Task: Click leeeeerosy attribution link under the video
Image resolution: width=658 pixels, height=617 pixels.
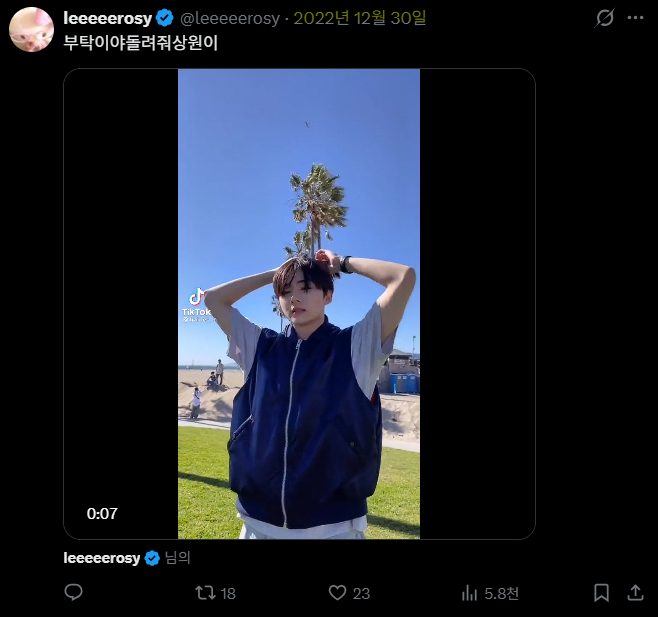Action: tap(101, 558)
